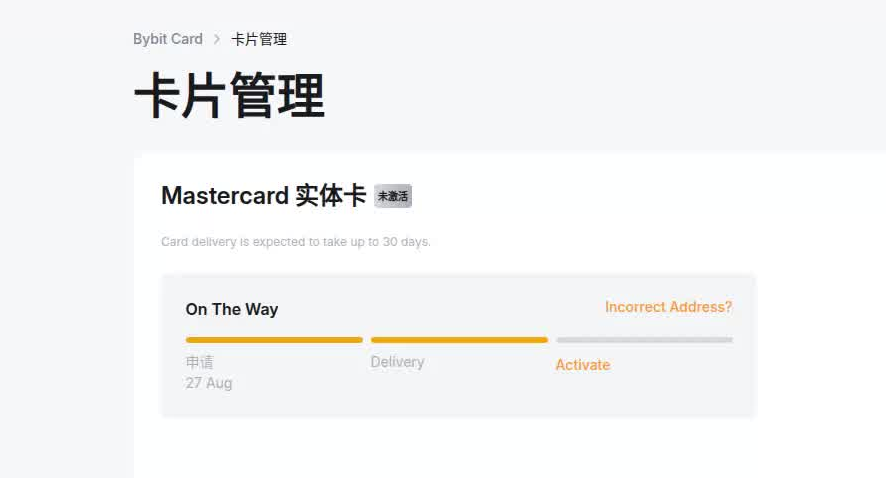Open the Bybit Card breadcrumb link
This screenshot has height=478, width=886.
pos(168,39)
